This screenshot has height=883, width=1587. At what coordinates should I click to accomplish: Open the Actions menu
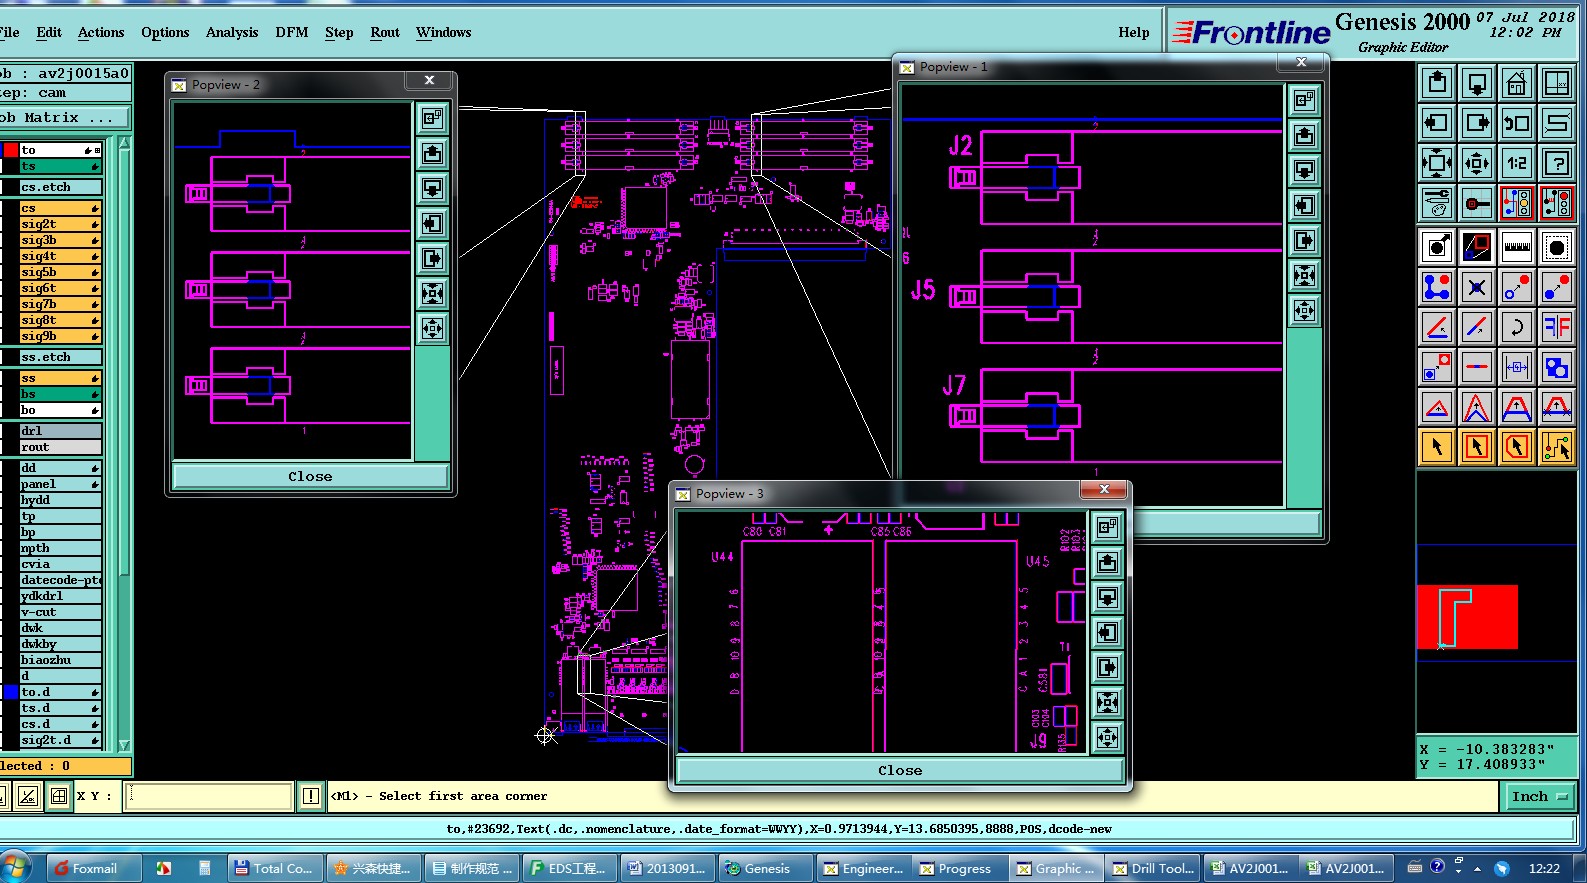tap(101, 32)
